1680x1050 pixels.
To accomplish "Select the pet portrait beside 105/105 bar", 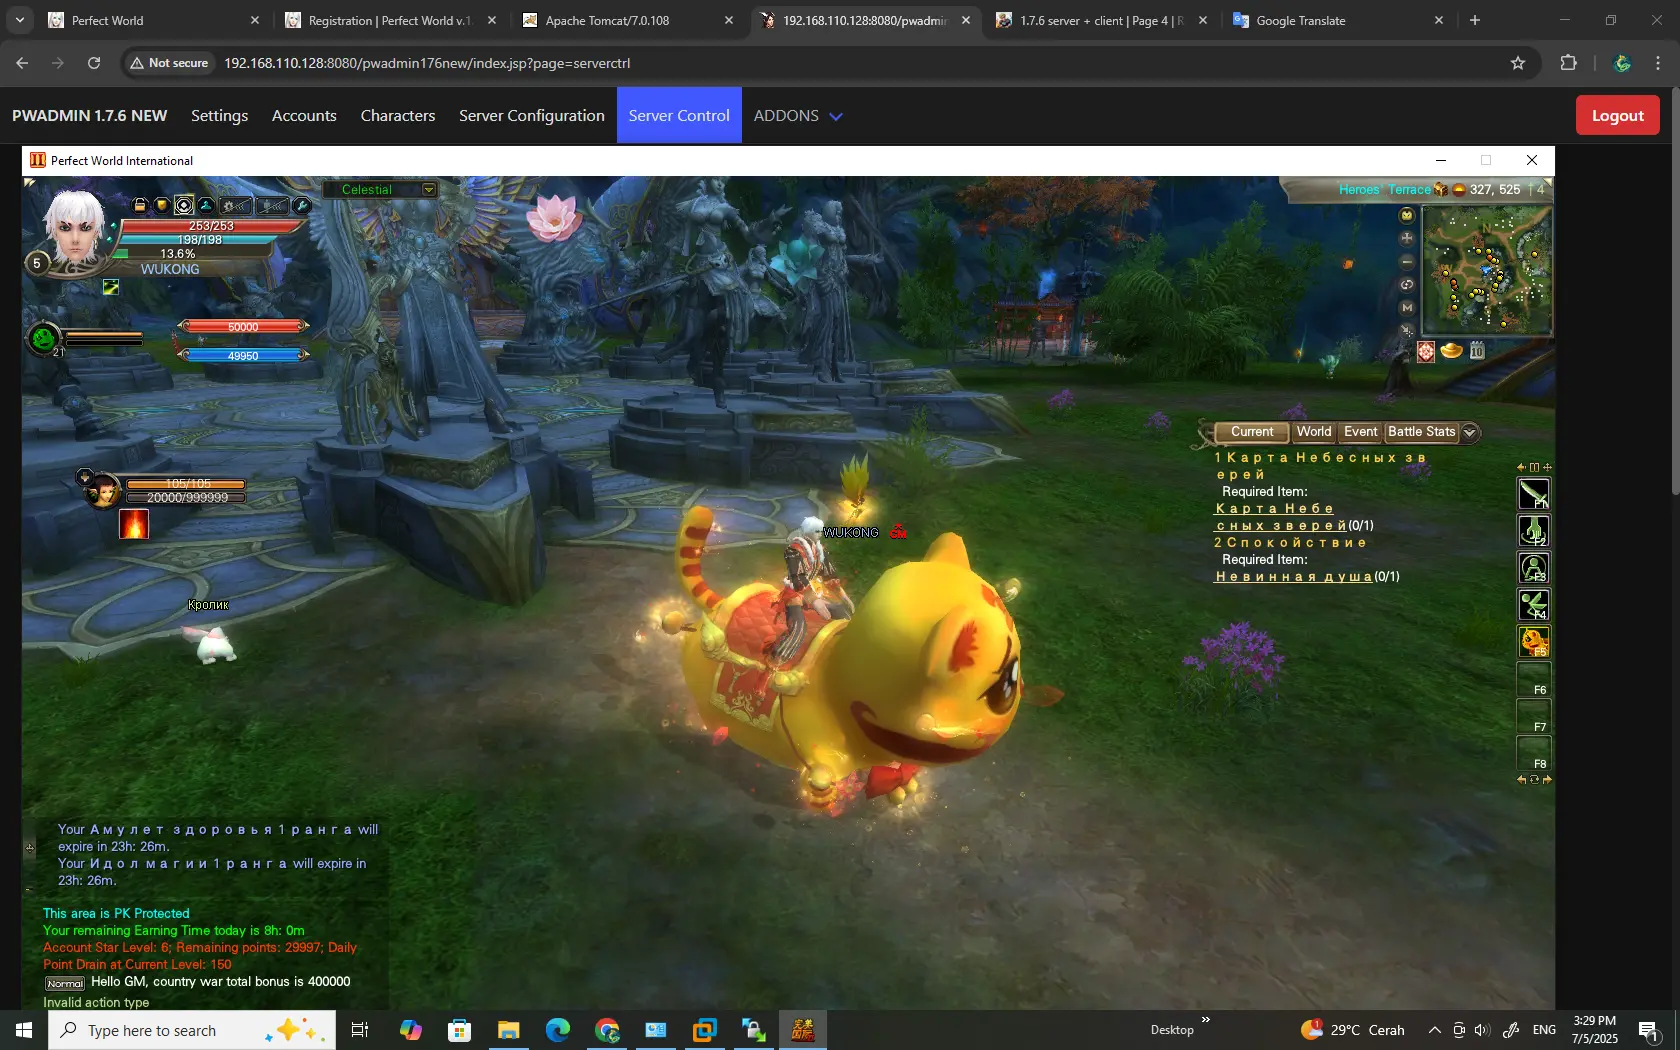I will click(102, 490).
